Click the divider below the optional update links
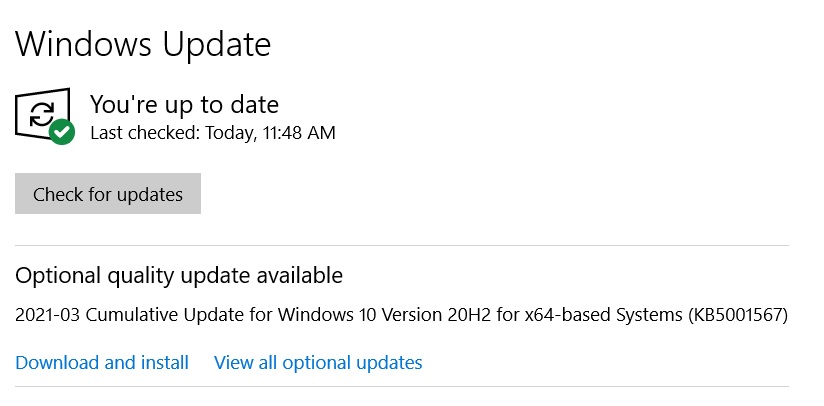 pos(401,386)
